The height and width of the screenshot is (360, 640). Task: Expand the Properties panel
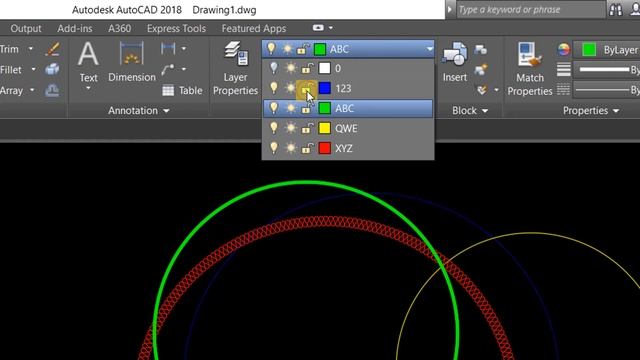tap(591, 111)
